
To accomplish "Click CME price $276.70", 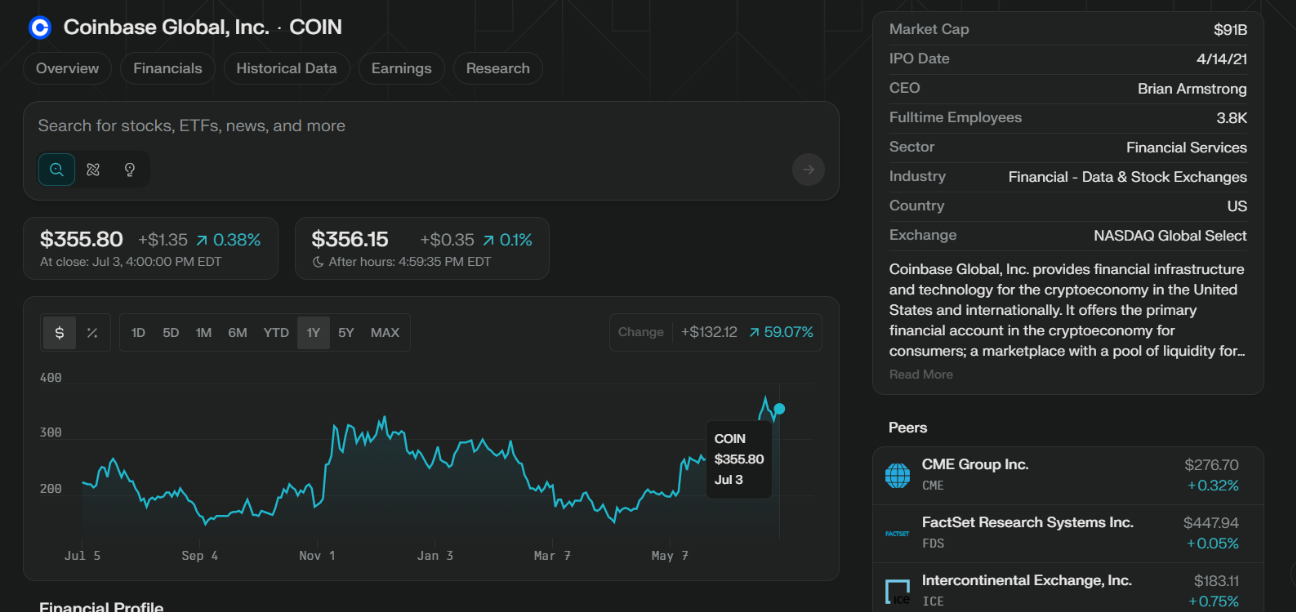I will coord(1212,465).
